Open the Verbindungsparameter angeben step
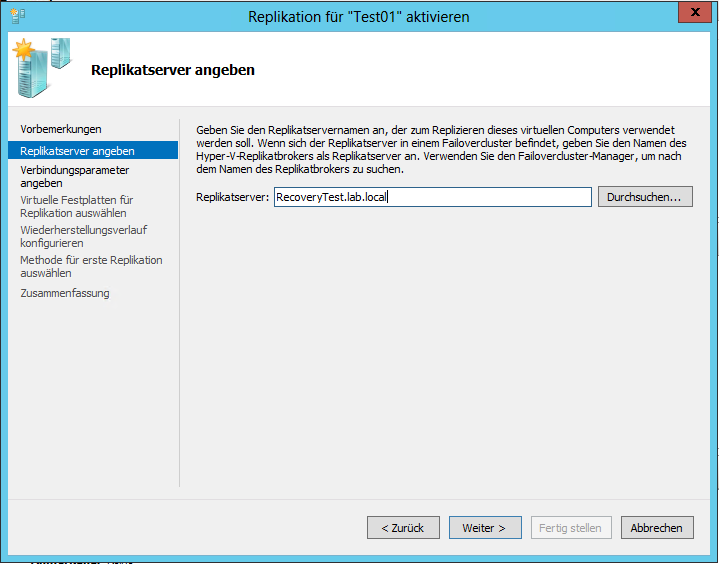 (74, 177)
